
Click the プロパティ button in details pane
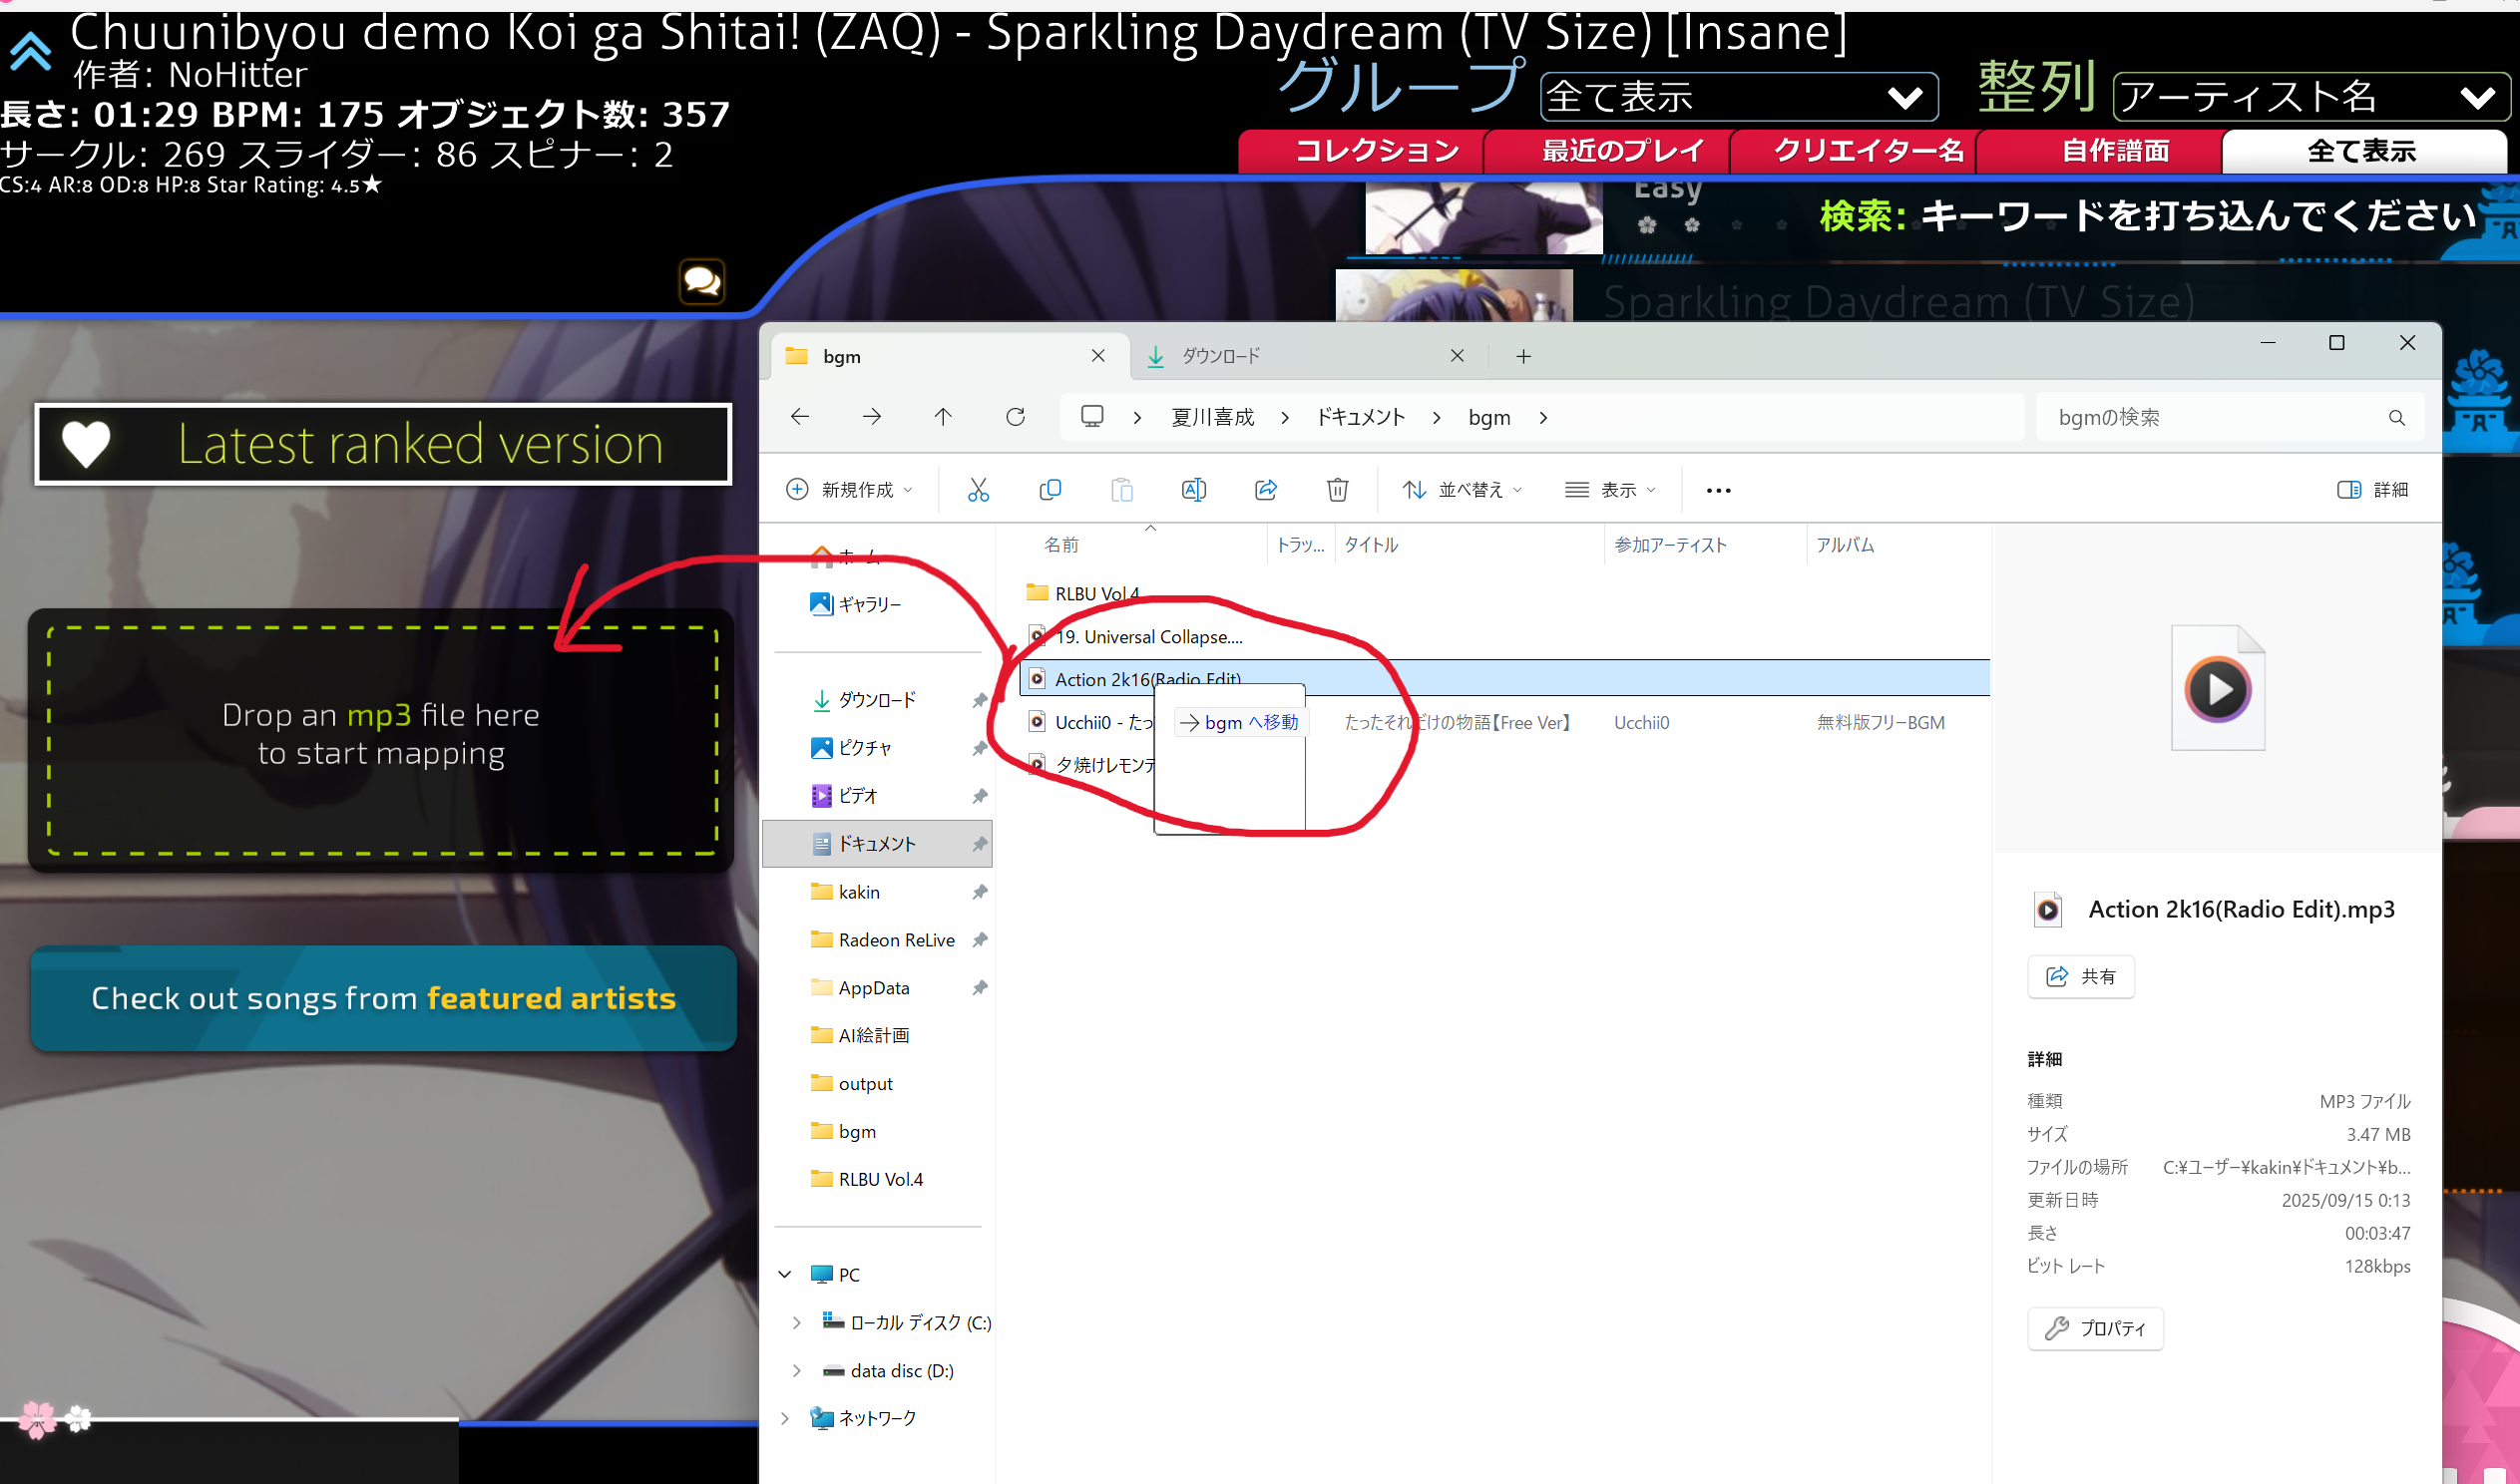[x=2095, y=1329]
